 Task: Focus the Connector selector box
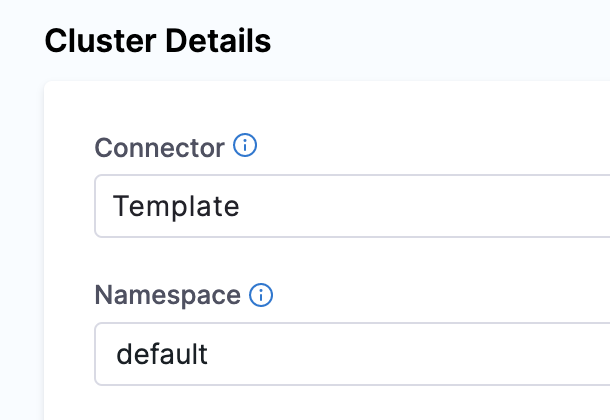[400, 207]
